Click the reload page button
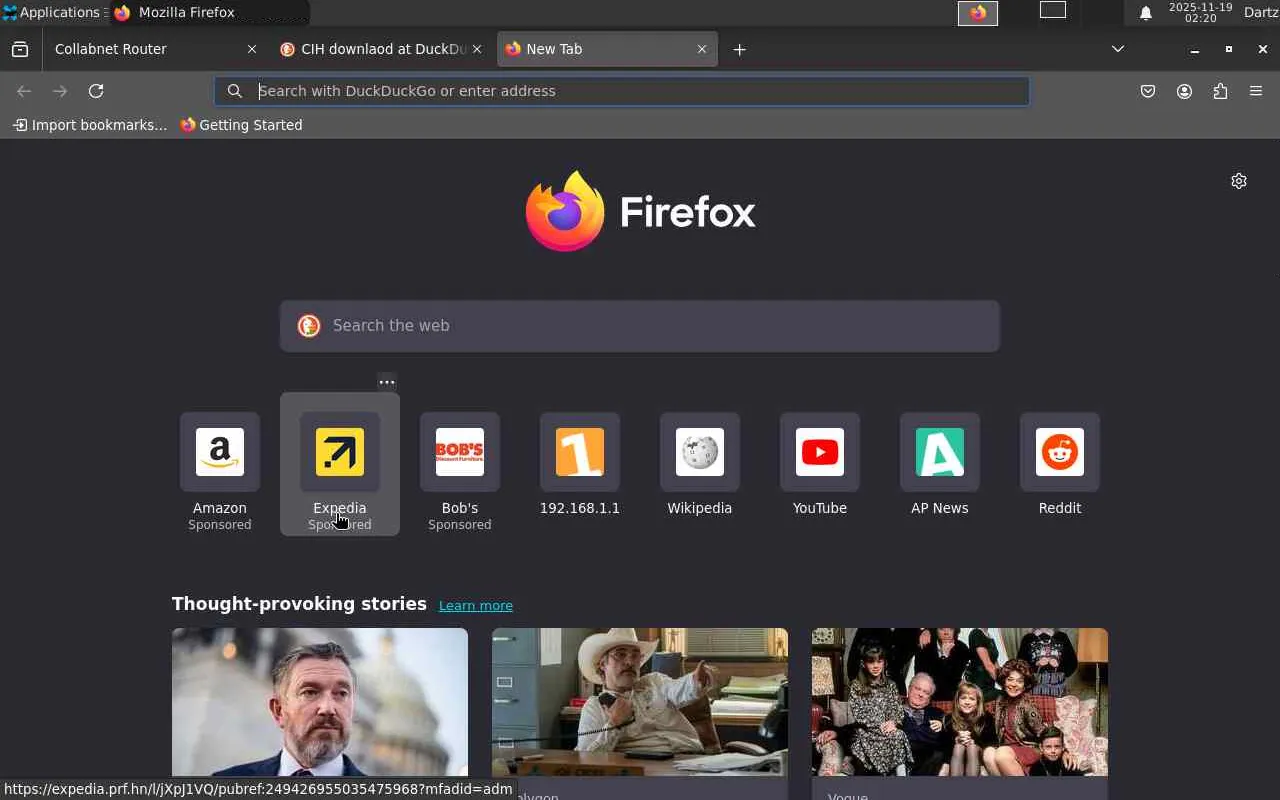Viewport: 1280px width, 800px height. point(96,91)
